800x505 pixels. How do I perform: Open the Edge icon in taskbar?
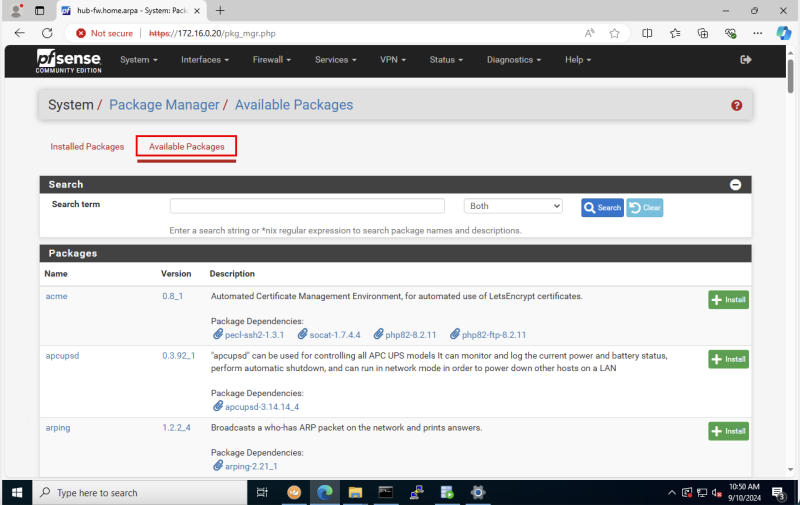coord(325,492)
